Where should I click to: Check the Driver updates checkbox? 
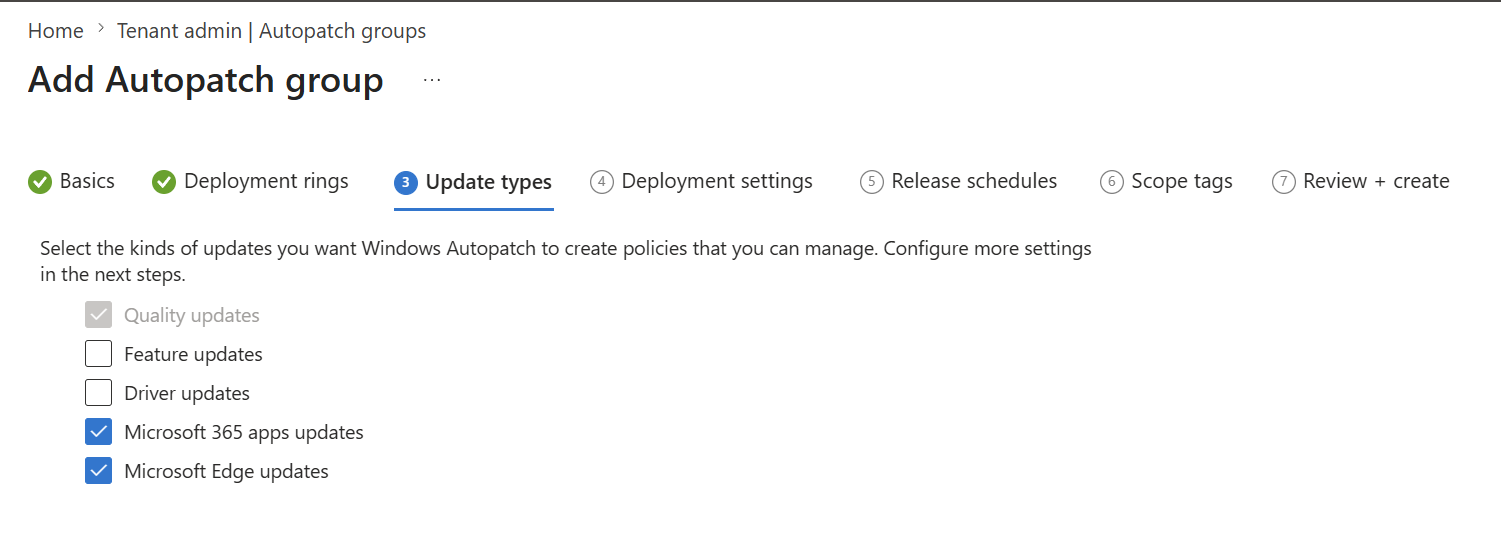(x=98, y=393)
